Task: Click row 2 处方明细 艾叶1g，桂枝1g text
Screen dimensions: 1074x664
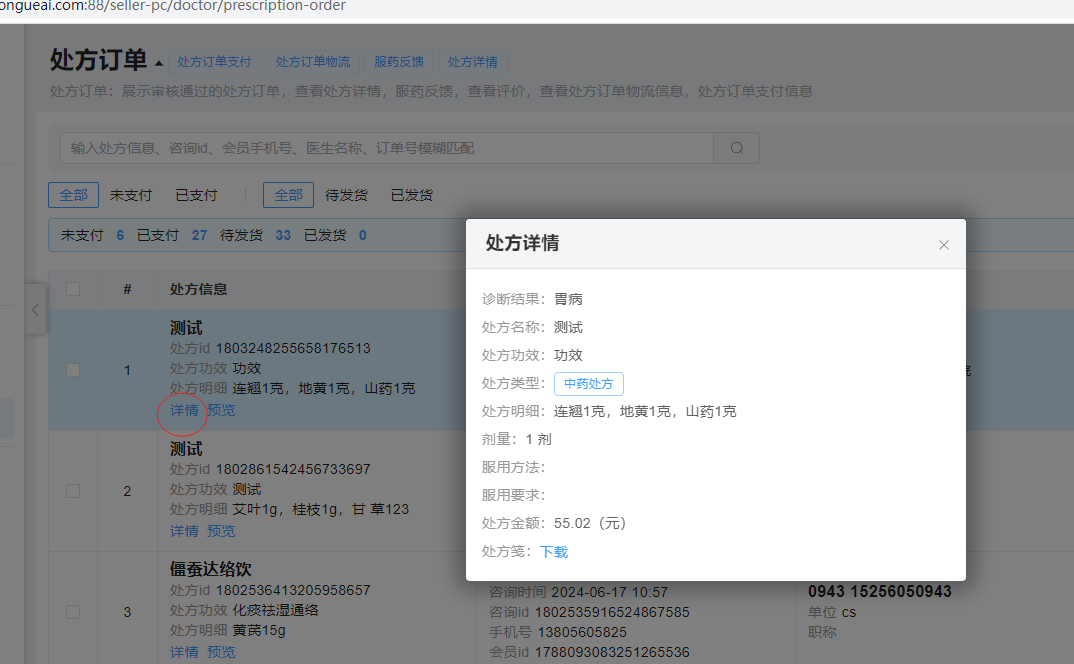Action: pos(321,509)
